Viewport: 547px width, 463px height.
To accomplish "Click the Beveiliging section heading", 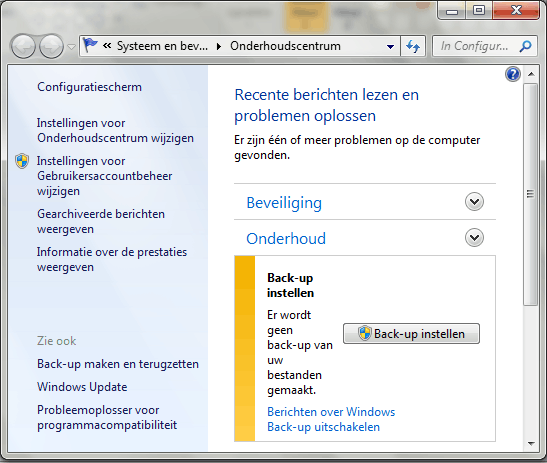I will tap(284, 203).
